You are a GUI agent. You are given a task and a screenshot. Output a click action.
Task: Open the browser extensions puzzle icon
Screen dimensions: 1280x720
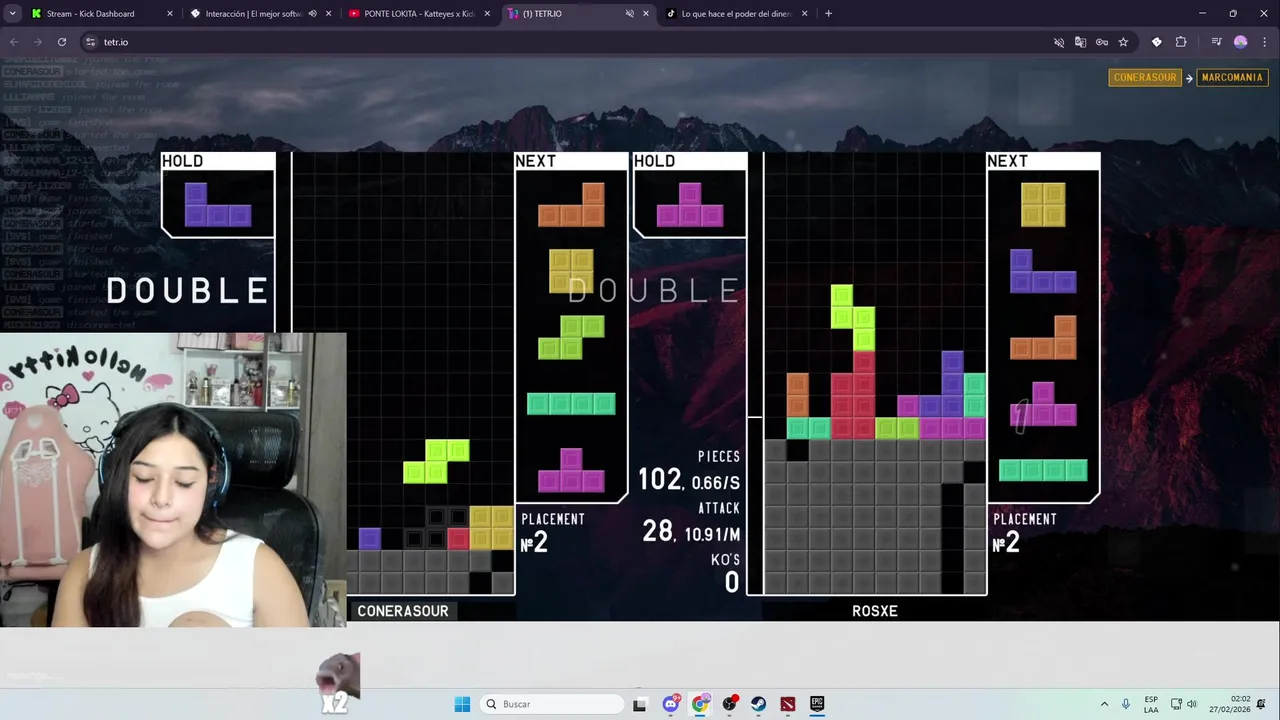click(1181, 42)
